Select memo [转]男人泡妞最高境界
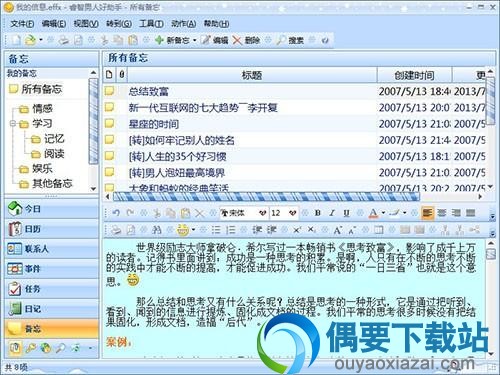This screenshot has height=375, width=500. (177, 173)
